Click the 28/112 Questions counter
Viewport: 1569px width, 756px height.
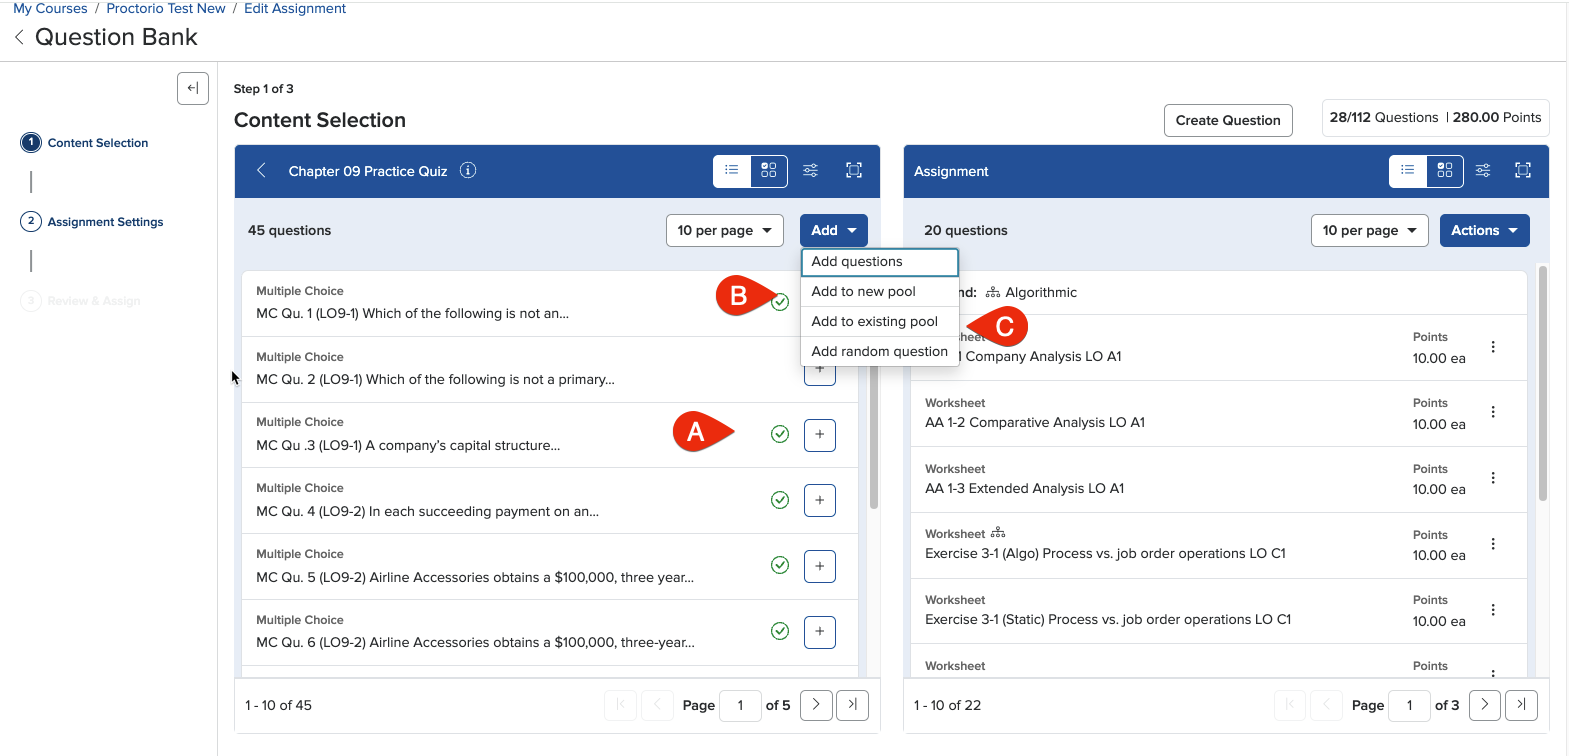coord(1384,117)
